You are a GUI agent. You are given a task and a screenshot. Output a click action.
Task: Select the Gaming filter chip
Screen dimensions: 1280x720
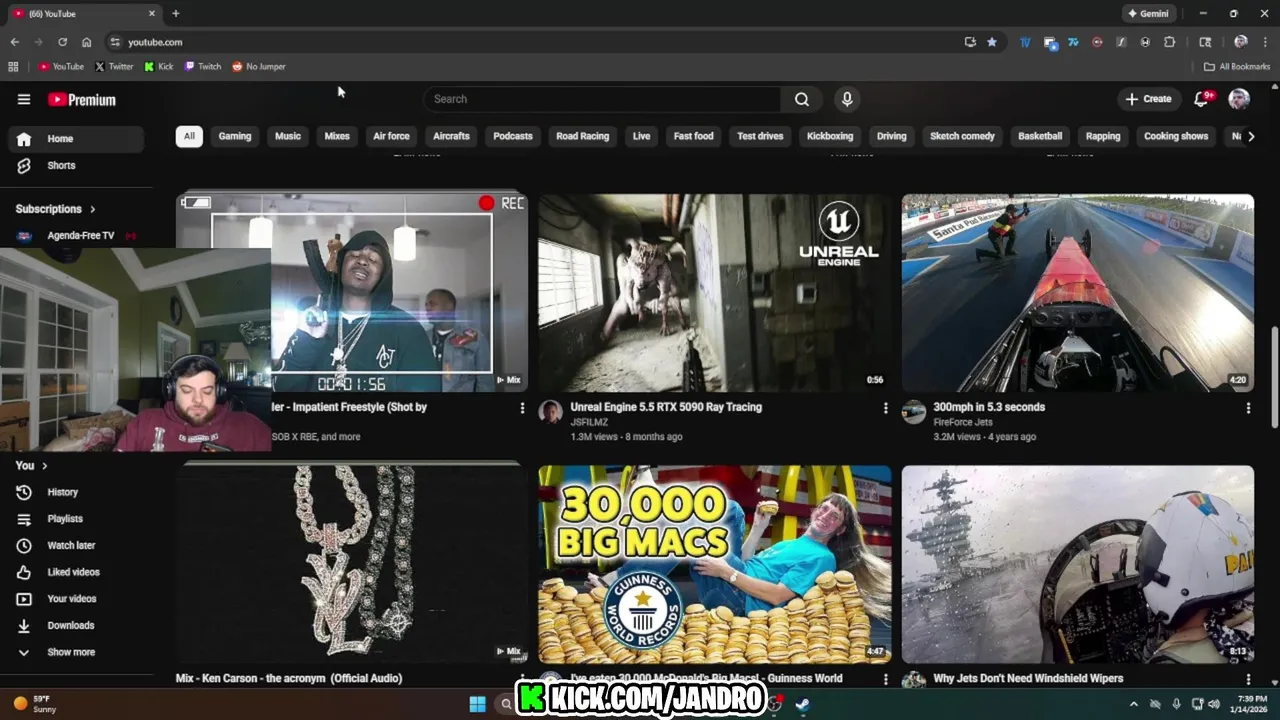tap(235, 136)
